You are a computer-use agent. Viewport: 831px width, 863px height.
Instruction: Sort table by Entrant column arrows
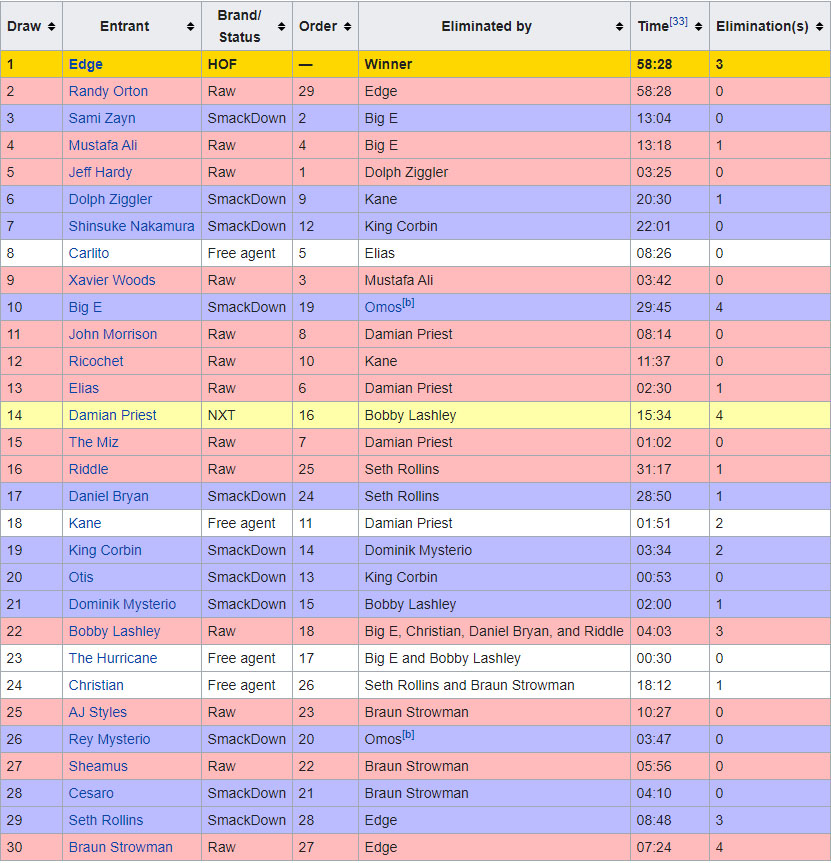[x=190, y=26]
